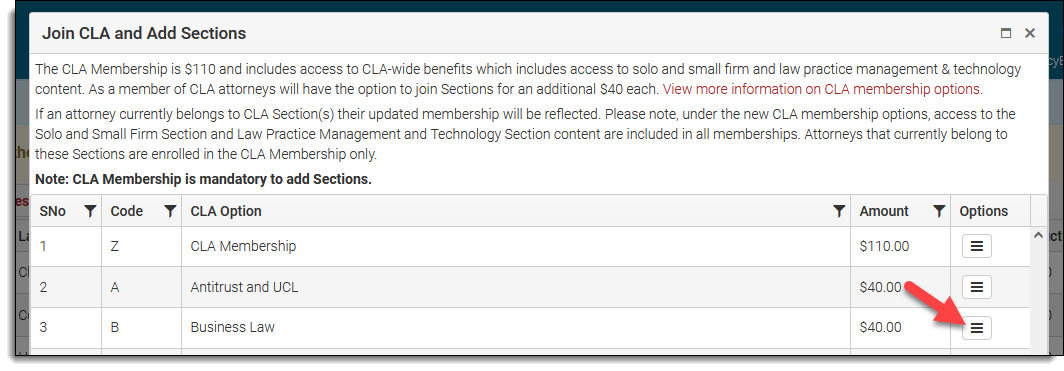Maximize the Join CLA dialog
1064x371 pixels.
(x=1006, y=33)
